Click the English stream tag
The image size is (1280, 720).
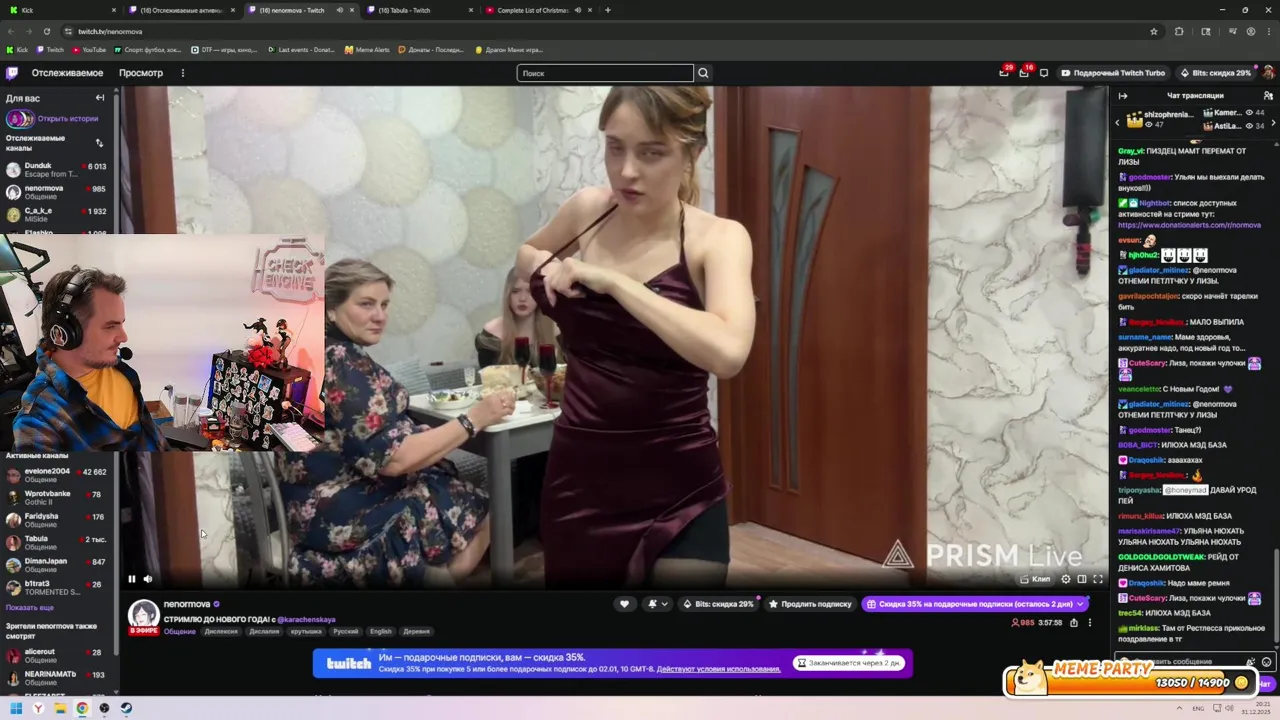coord(381,632)
